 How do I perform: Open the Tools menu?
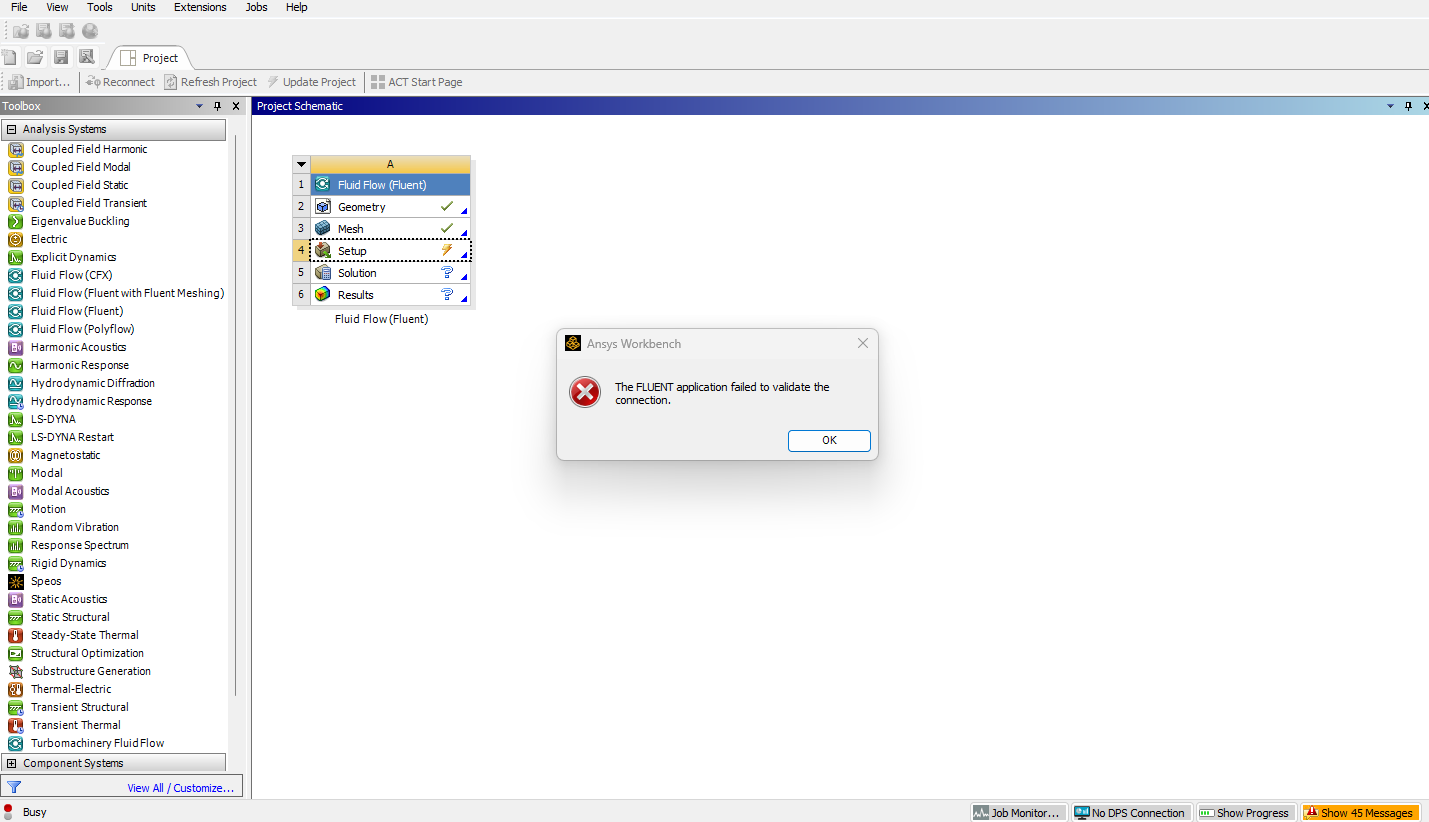[x=100, y=7]
